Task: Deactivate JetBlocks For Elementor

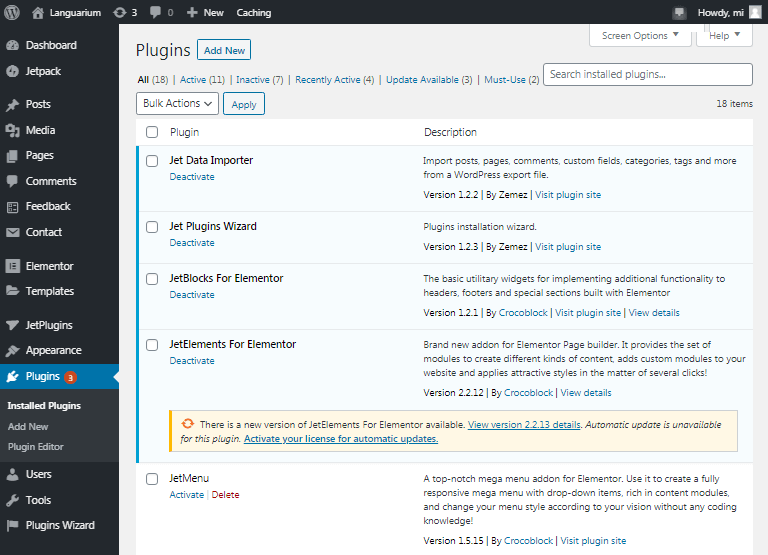Action: [x=192, y=295]
